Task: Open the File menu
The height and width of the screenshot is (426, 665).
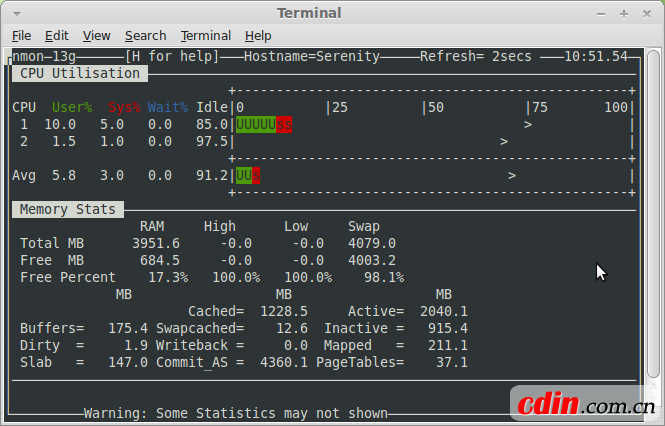Action: (x=21, y=36)
